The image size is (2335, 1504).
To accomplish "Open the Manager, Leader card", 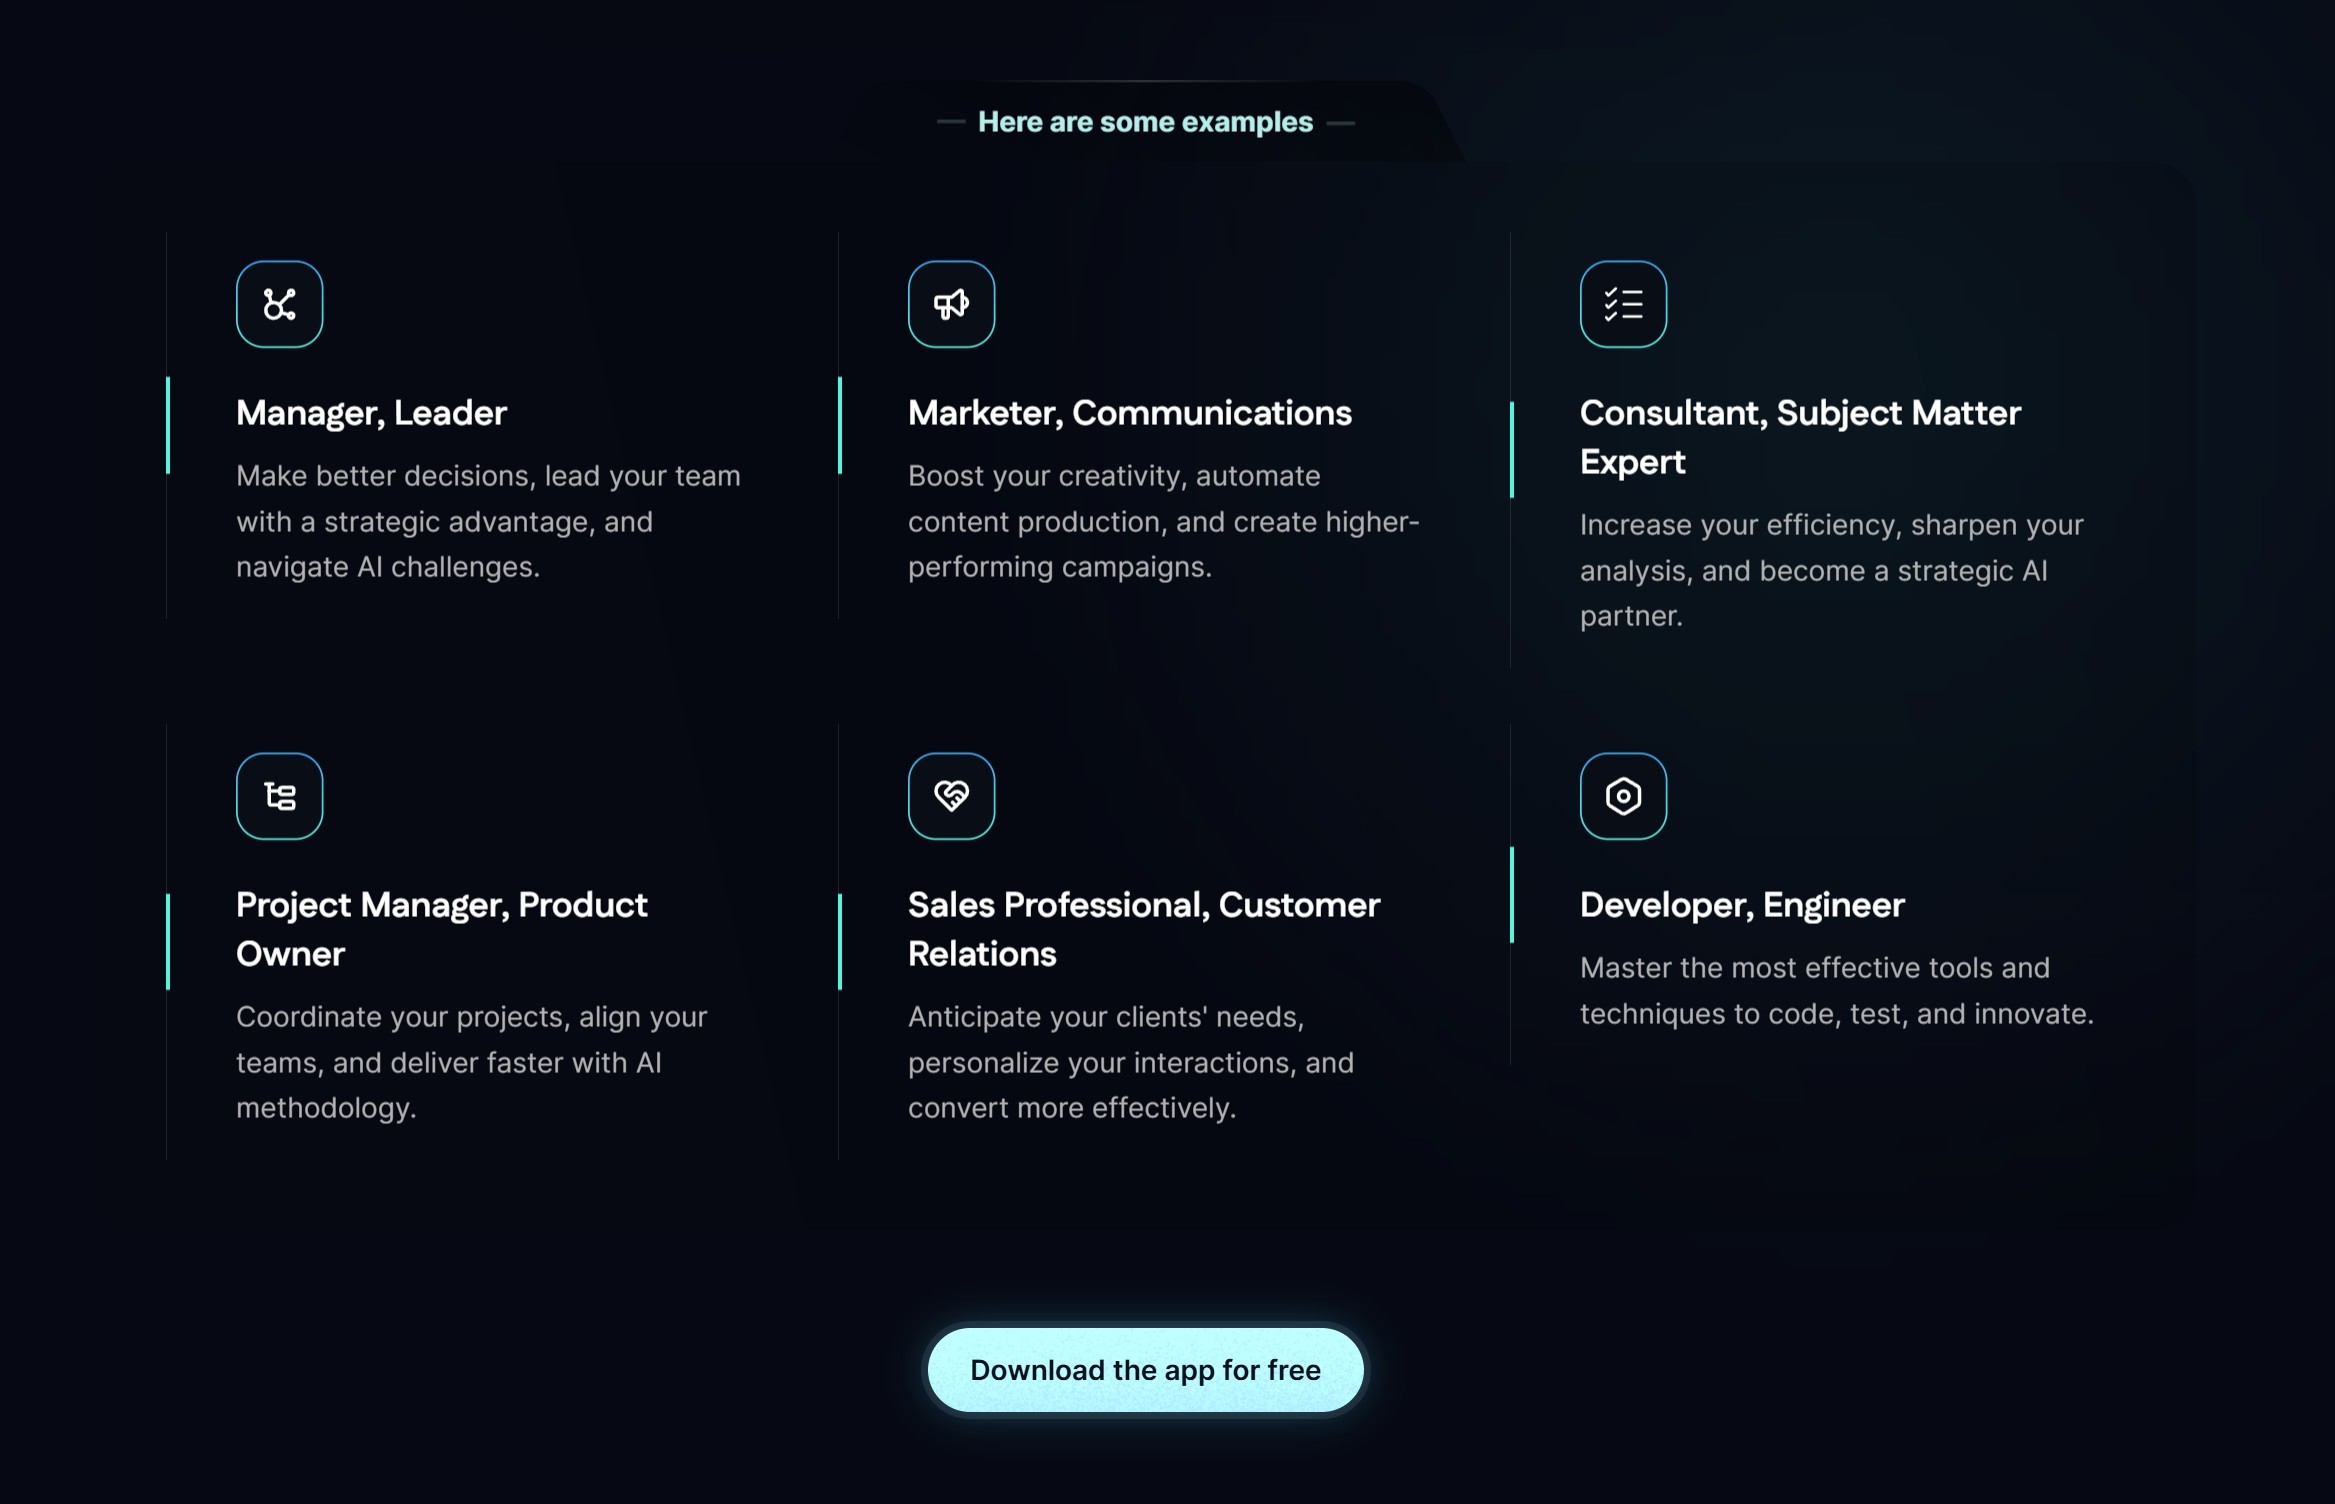I will [x=371, y=412].
